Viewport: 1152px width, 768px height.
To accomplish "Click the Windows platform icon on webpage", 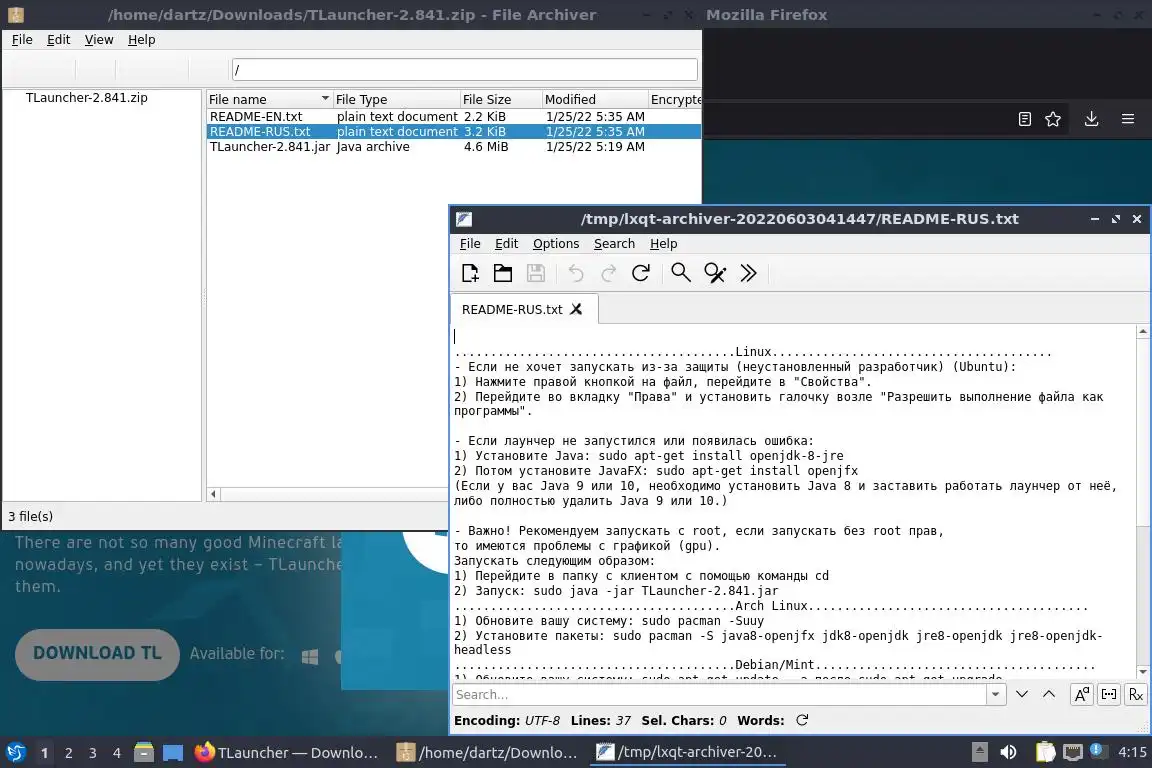I will 310,656.
